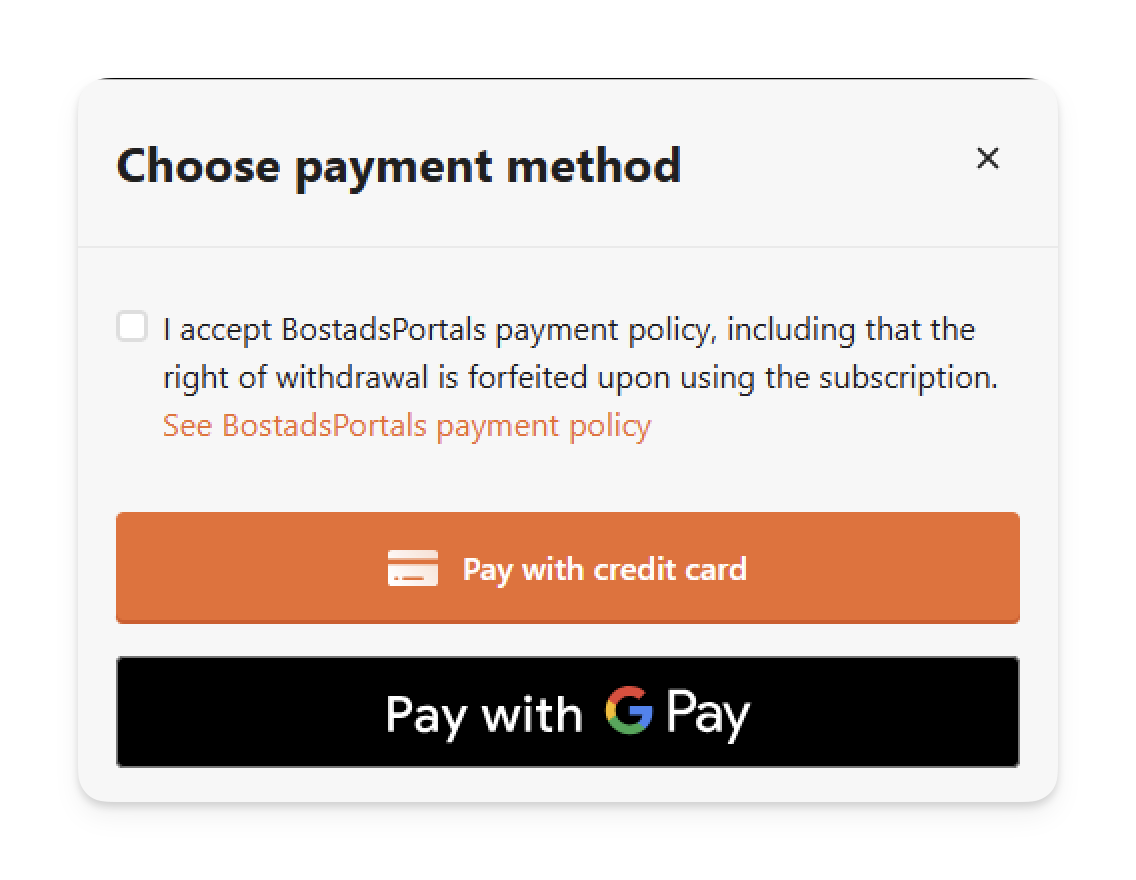Click the 'Pay with credit card' label text

pos(605,570)
